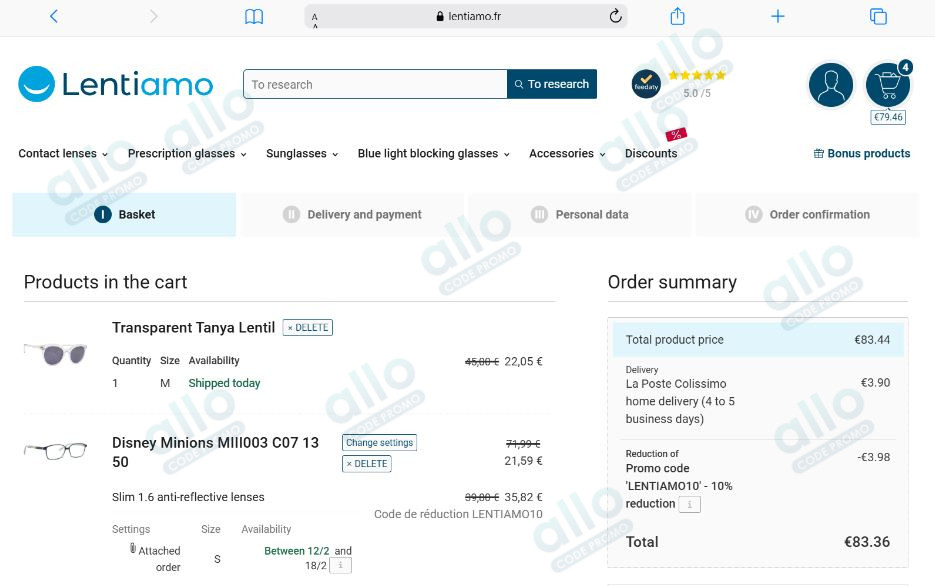935x586 pixels.
Task: Open the shopping cart icon
Action: pos(886,85)
